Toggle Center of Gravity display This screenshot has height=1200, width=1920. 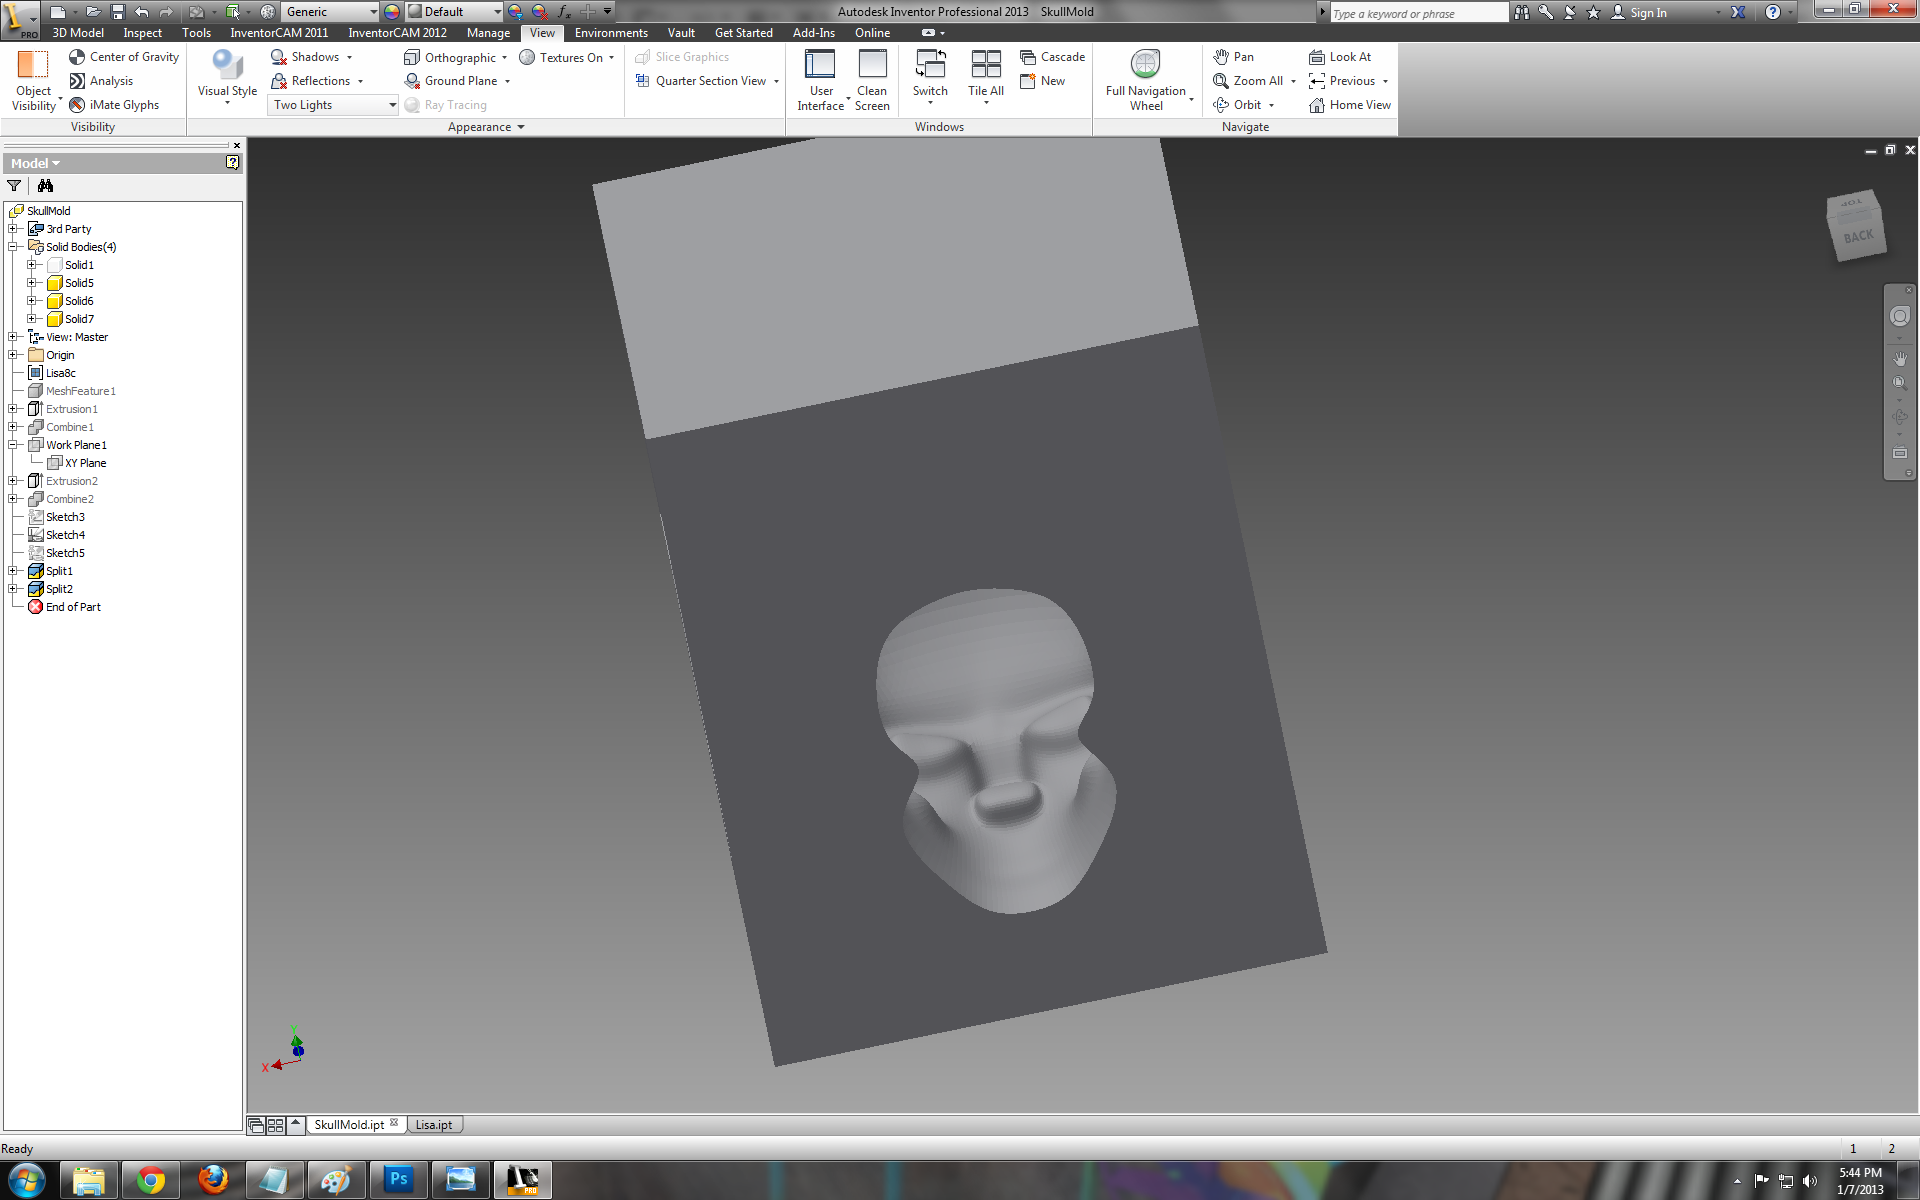pos(124,57)
